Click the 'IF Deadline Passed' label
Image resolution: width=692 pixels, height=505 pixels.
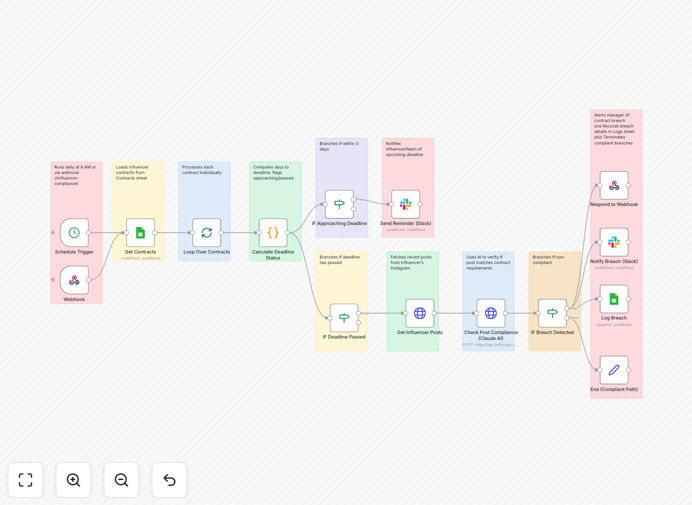click(x=344, y=337)
